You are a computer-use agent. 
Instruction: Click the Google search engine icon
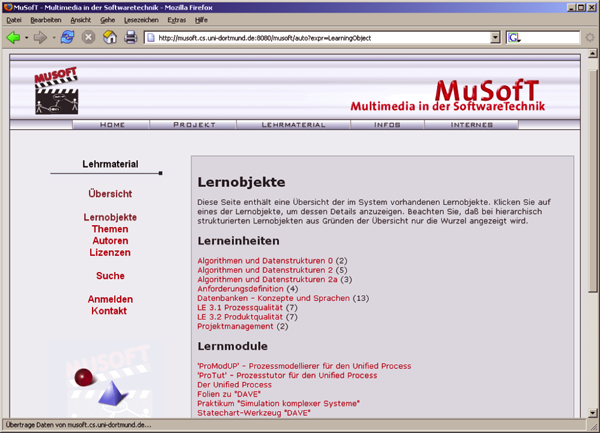point(514,37)
